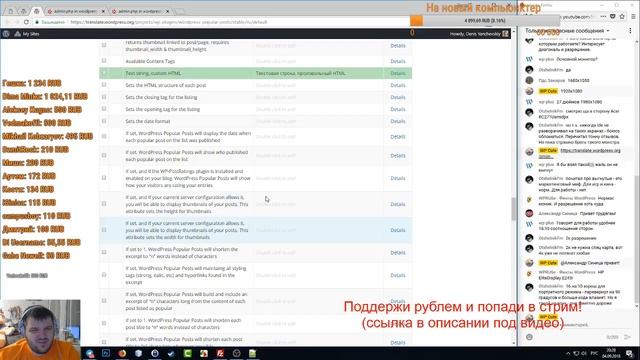Open Details for 'Available Content Tags'

coord(398,61)
